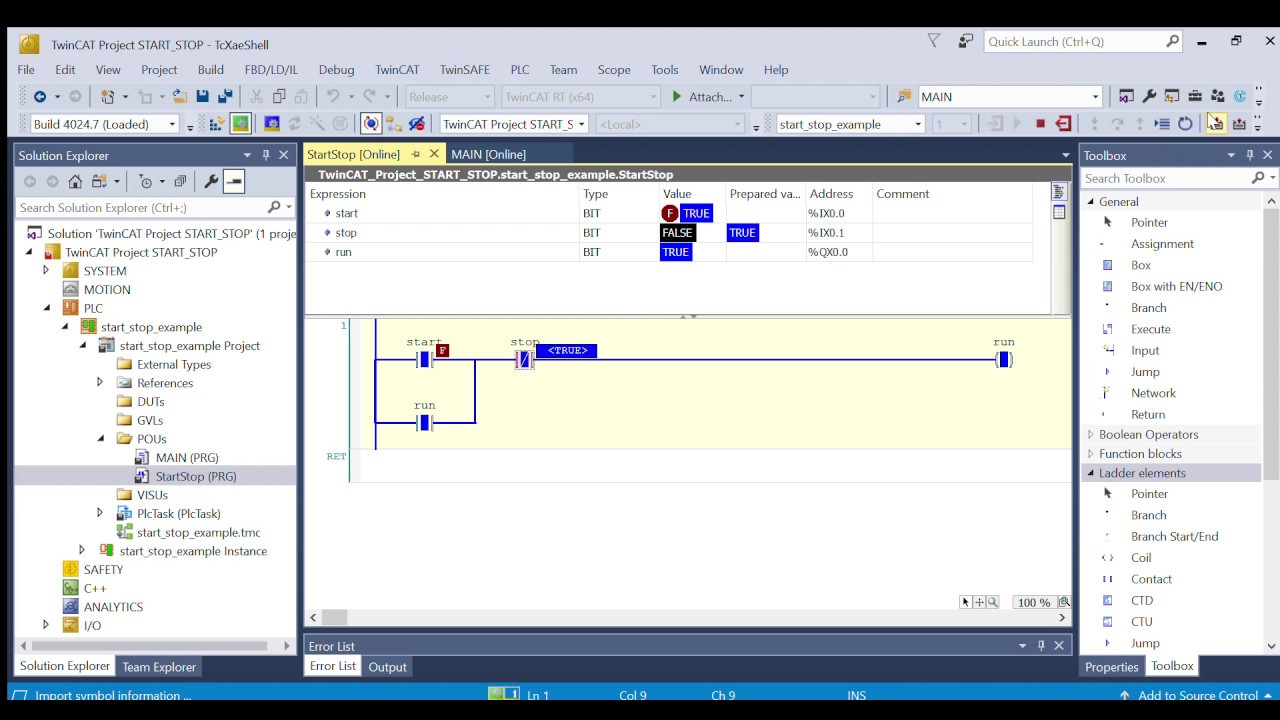1280x720 pixels.
Task: Click the Save All toolbar icon
Action: tap(225, 97)
